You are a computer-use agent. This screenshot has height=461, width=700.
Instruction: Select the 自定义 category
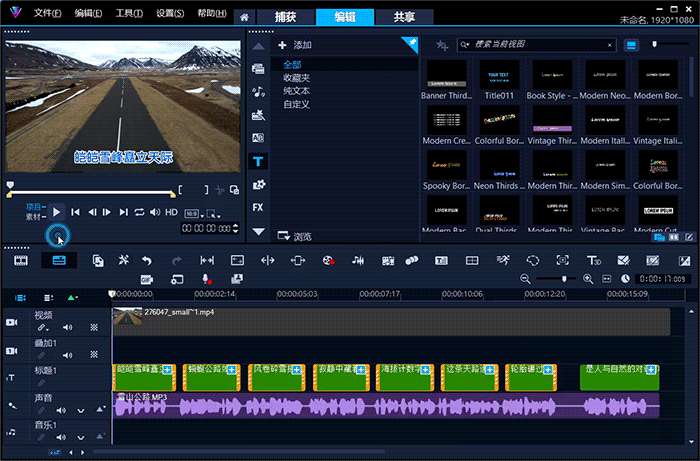(x=296, y=104)
